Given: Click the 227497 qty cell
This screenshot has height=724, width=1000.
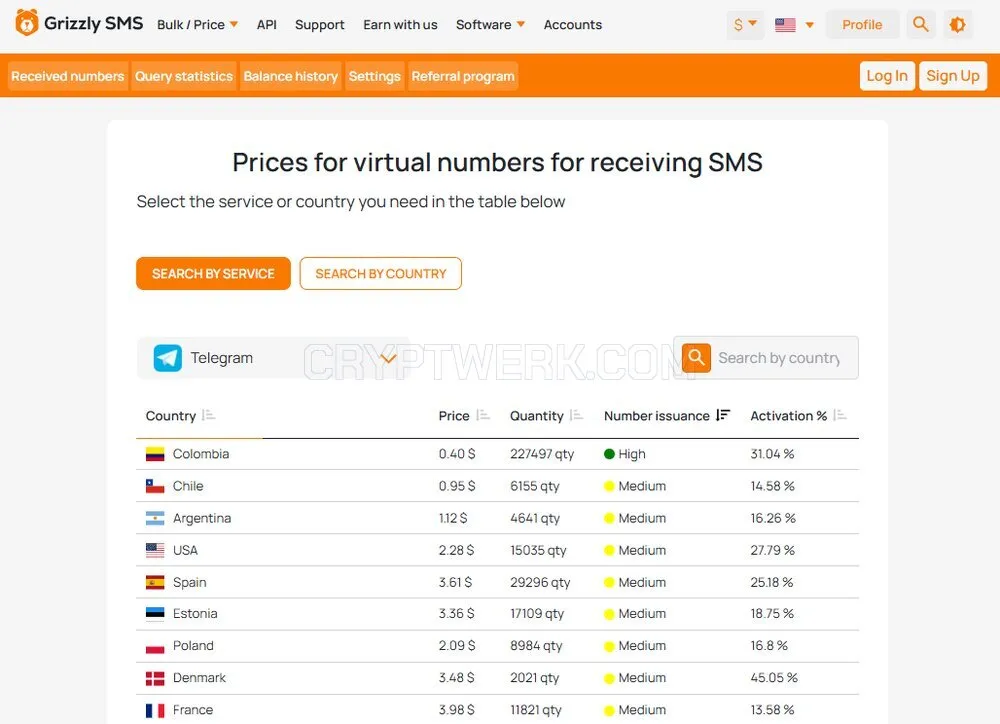Looking at the screenshot, I should pyautogui.click(x=542, y=454).
